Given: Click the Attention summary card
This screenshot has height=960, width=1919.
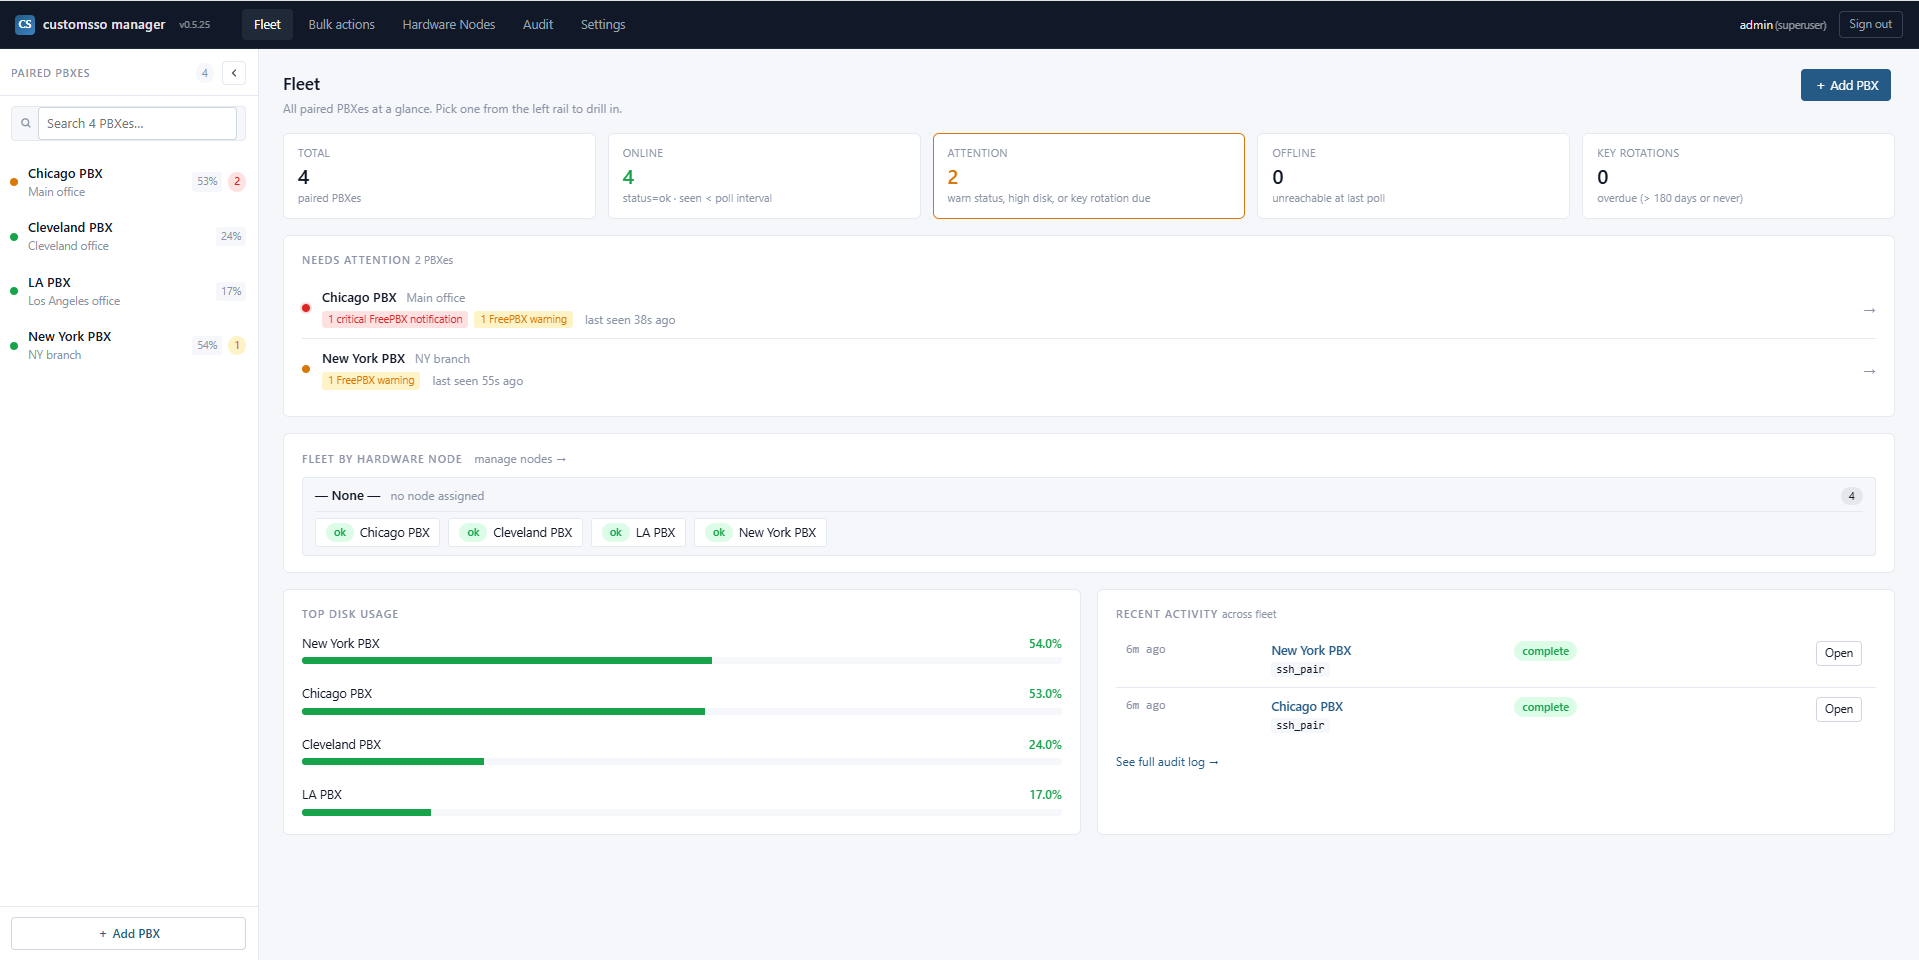Looking at the screenshot, I should click(1088, 176).
